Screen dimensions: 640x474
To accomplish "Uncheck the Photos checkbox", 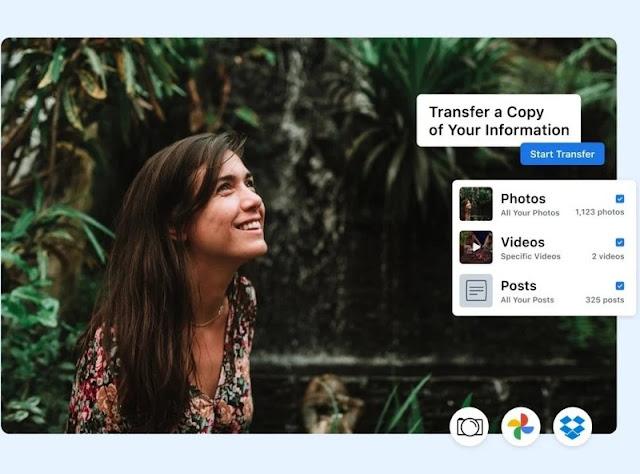I will click(620, 199).
